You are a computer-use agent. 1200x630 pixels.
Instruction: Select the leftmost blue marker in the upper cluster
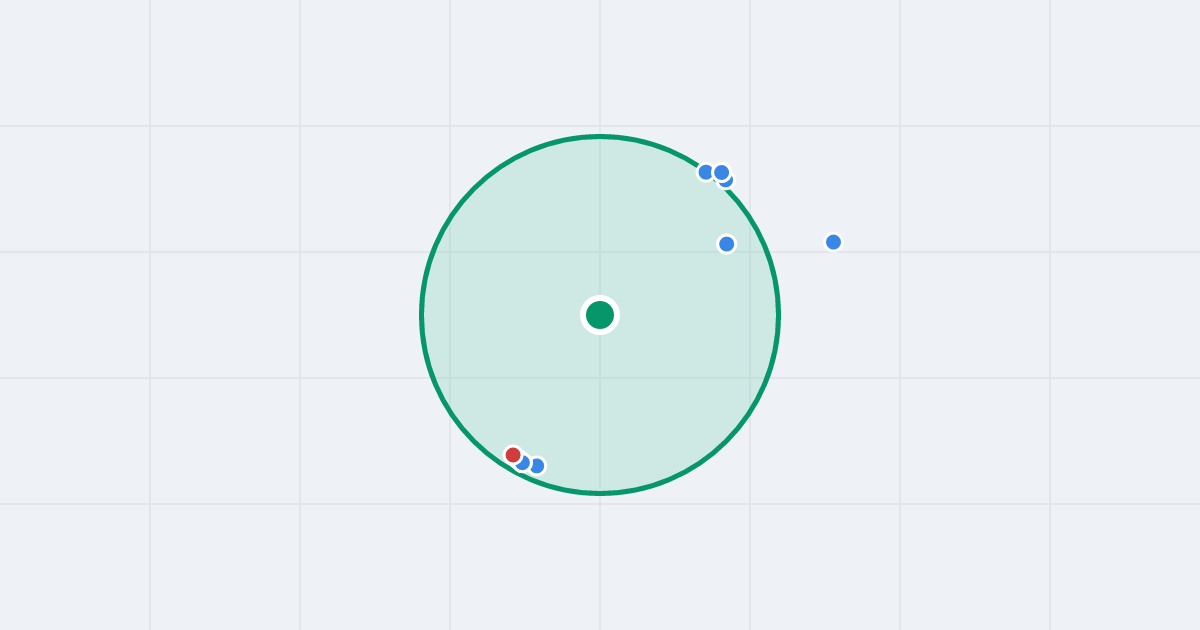pyautogui.click(x=706, y=172)
